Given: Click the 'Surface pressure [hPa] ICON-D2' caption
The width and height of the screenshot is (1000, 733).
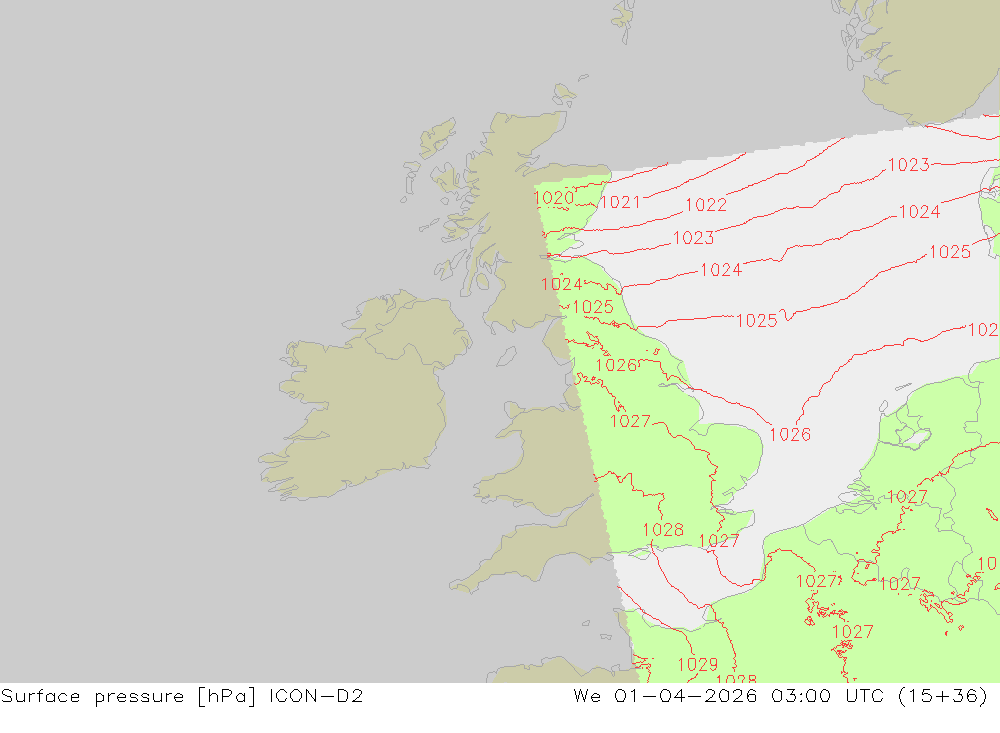Looking at the screenshot, I should point(182,696).
